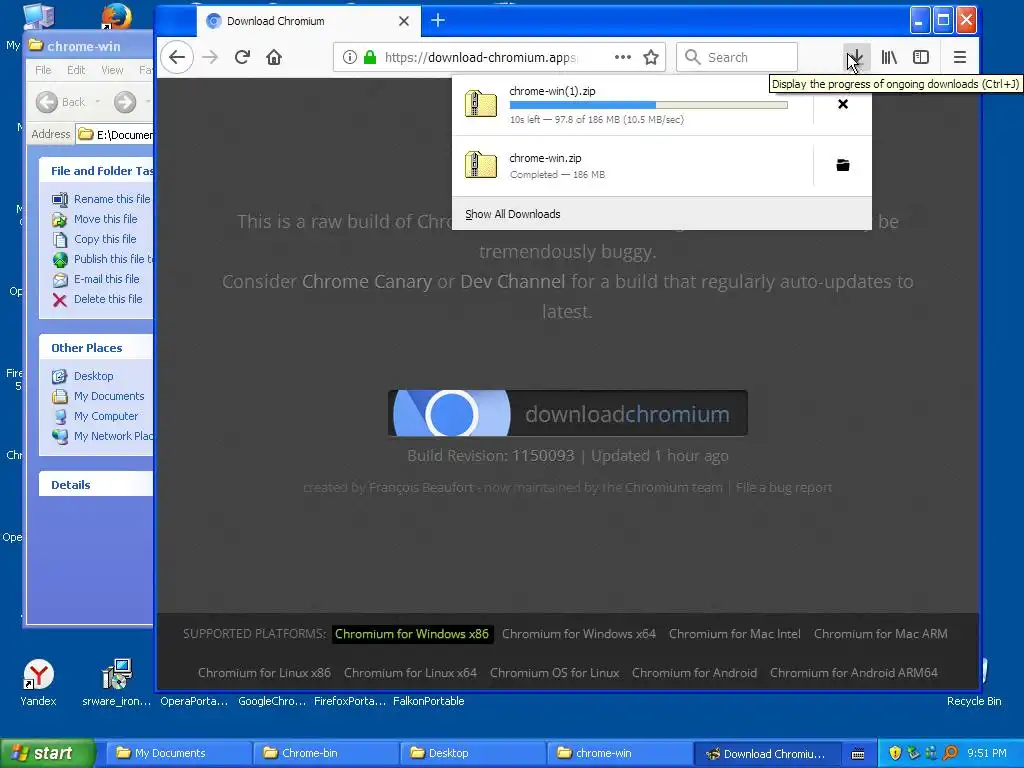1024x768 pixels.
Task: Click the Firefox forward arrow
Action: 210,57
